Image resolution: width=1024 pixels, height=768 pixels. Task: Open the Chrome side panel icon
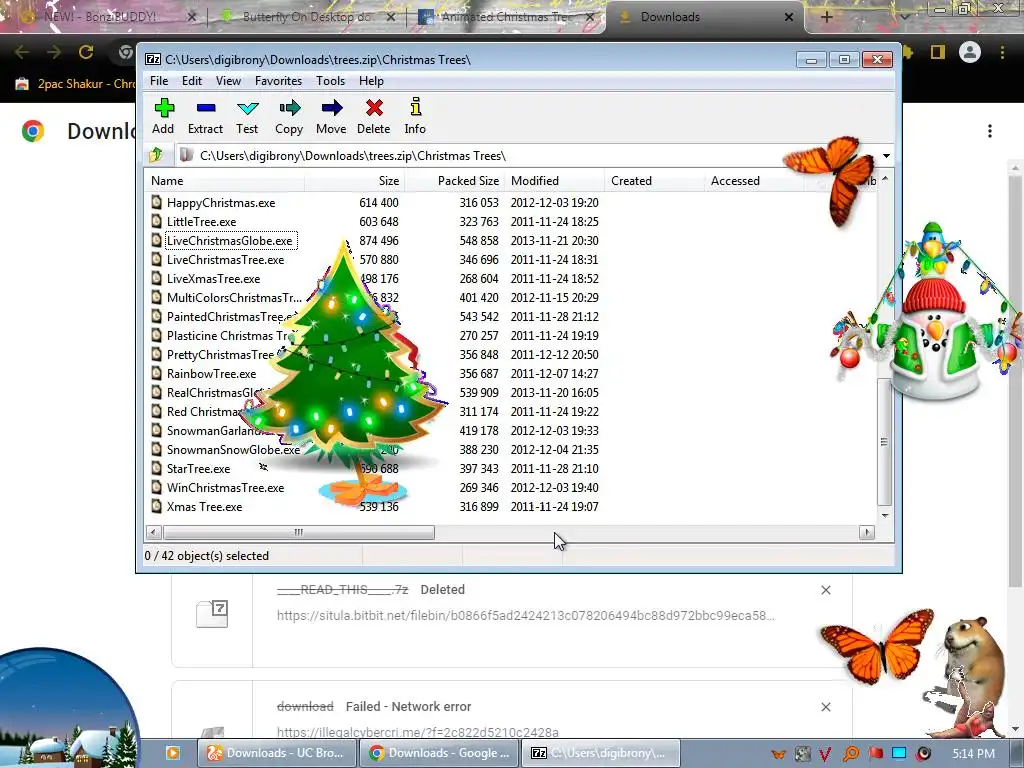(x=938, y=52)
